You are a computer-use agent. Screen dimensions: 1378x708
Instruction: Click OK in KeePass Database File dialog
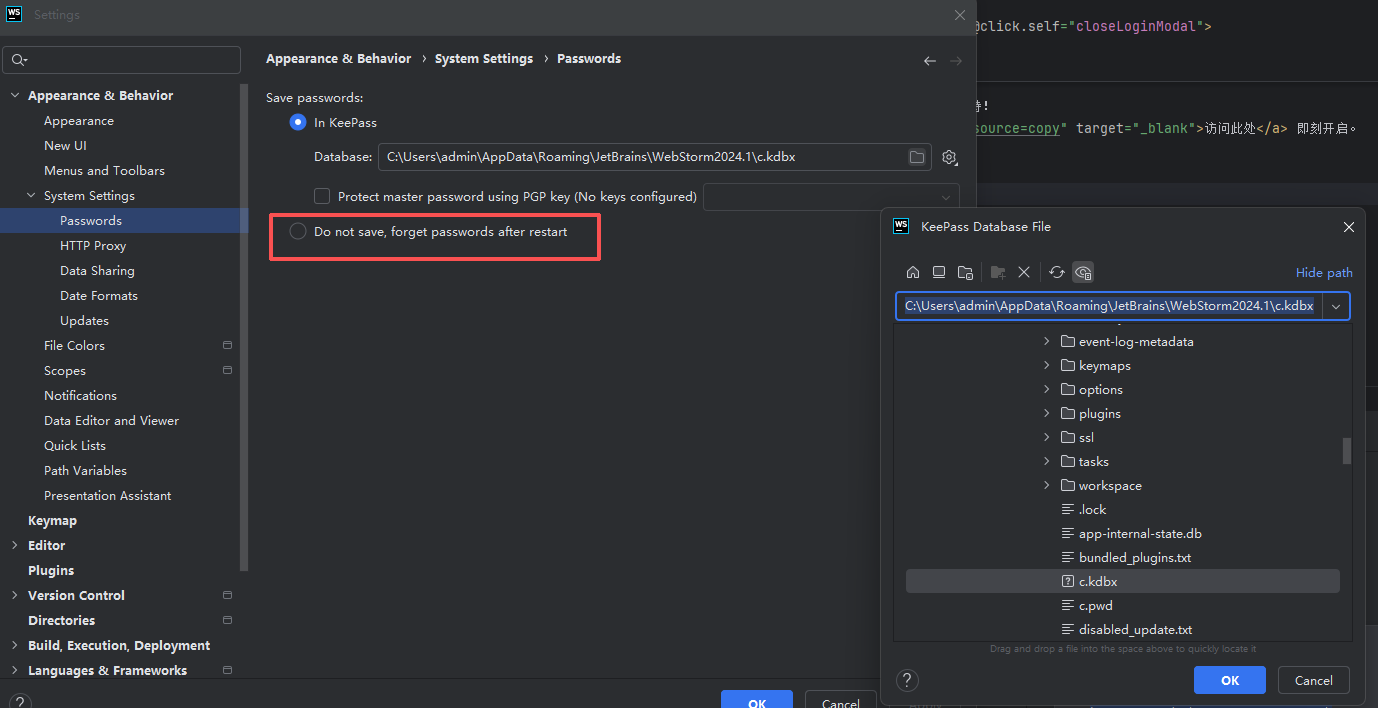1230,680
